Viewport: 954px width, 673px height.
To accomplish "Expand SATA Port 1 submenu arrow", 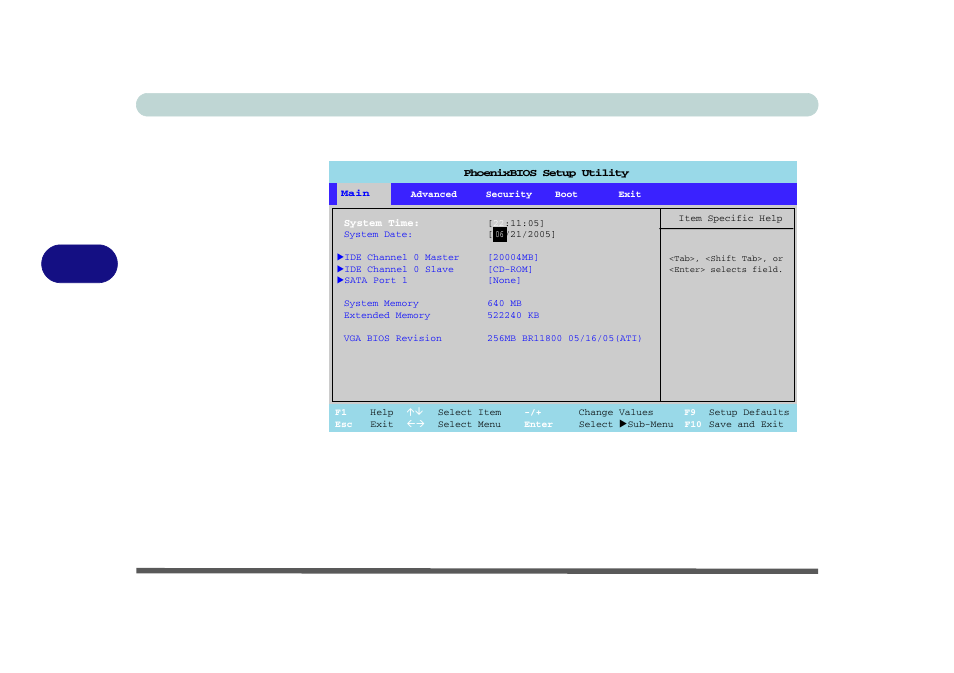I will pos(340,280).
